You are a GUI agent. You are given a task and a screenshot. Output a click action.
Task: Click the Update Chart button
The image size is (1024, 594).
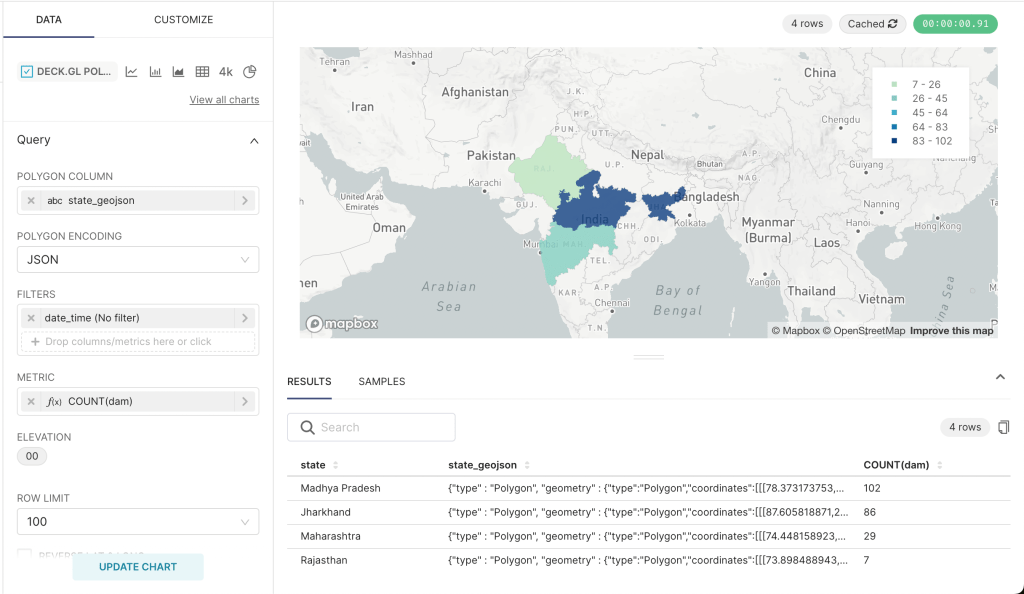click(x=138, y=567)
